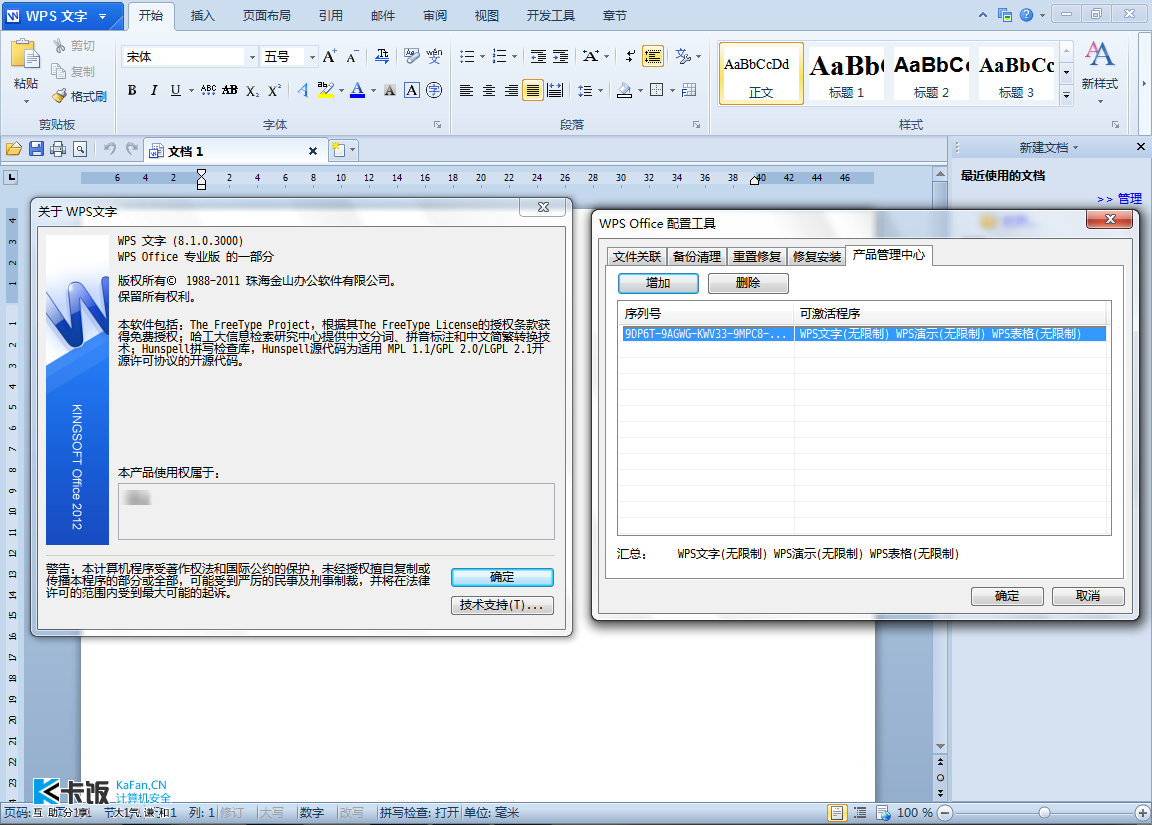
Task: Switch to the 审阅 ribbon tab
Action: point(435,15)
